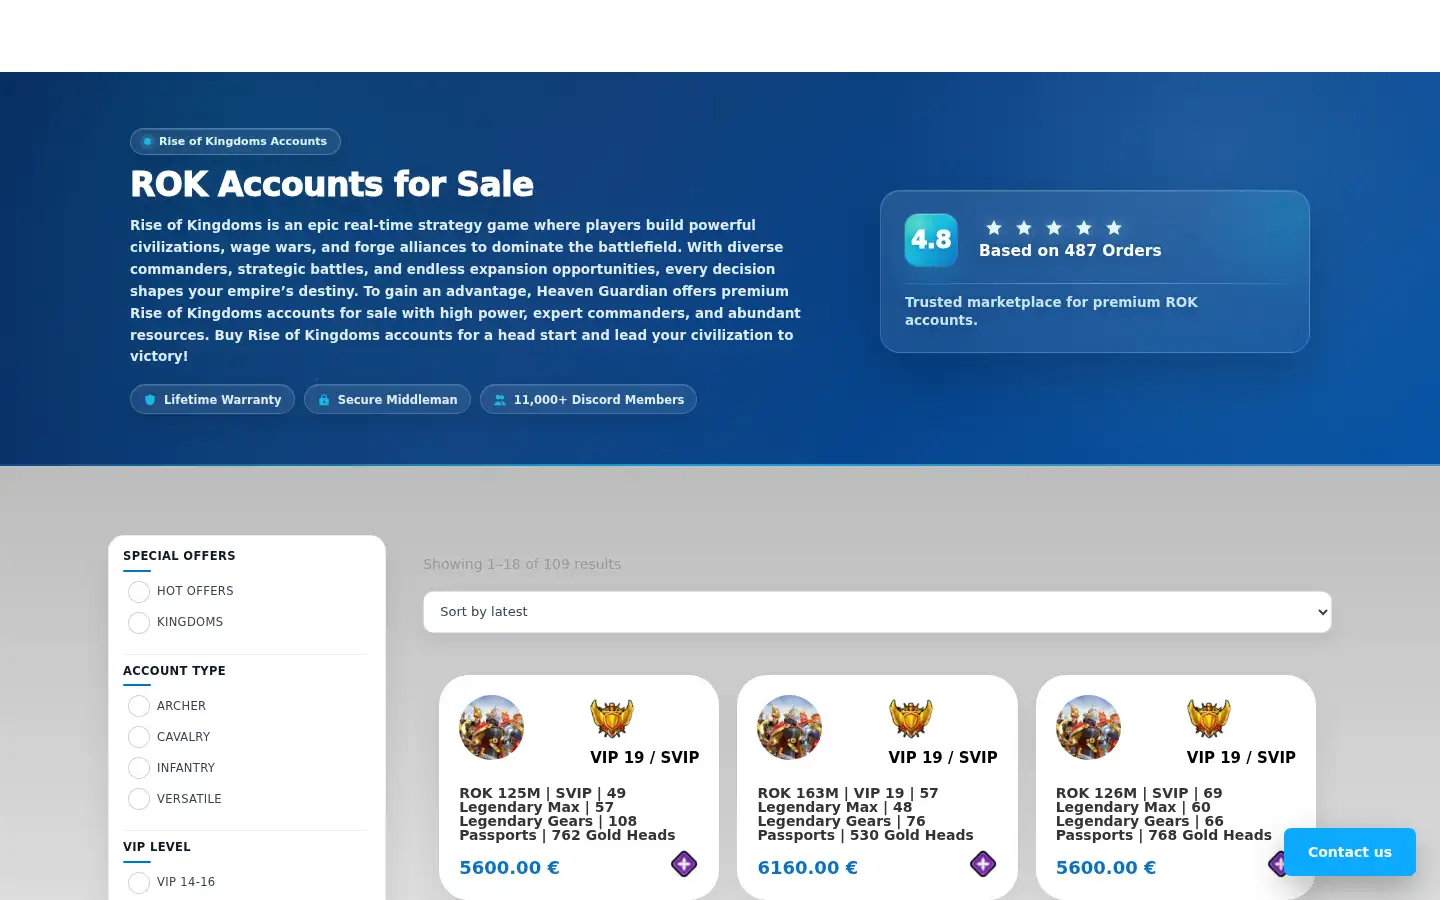
Task: Click the Lifetime Warranty badge
Action: tap(212, 399)
